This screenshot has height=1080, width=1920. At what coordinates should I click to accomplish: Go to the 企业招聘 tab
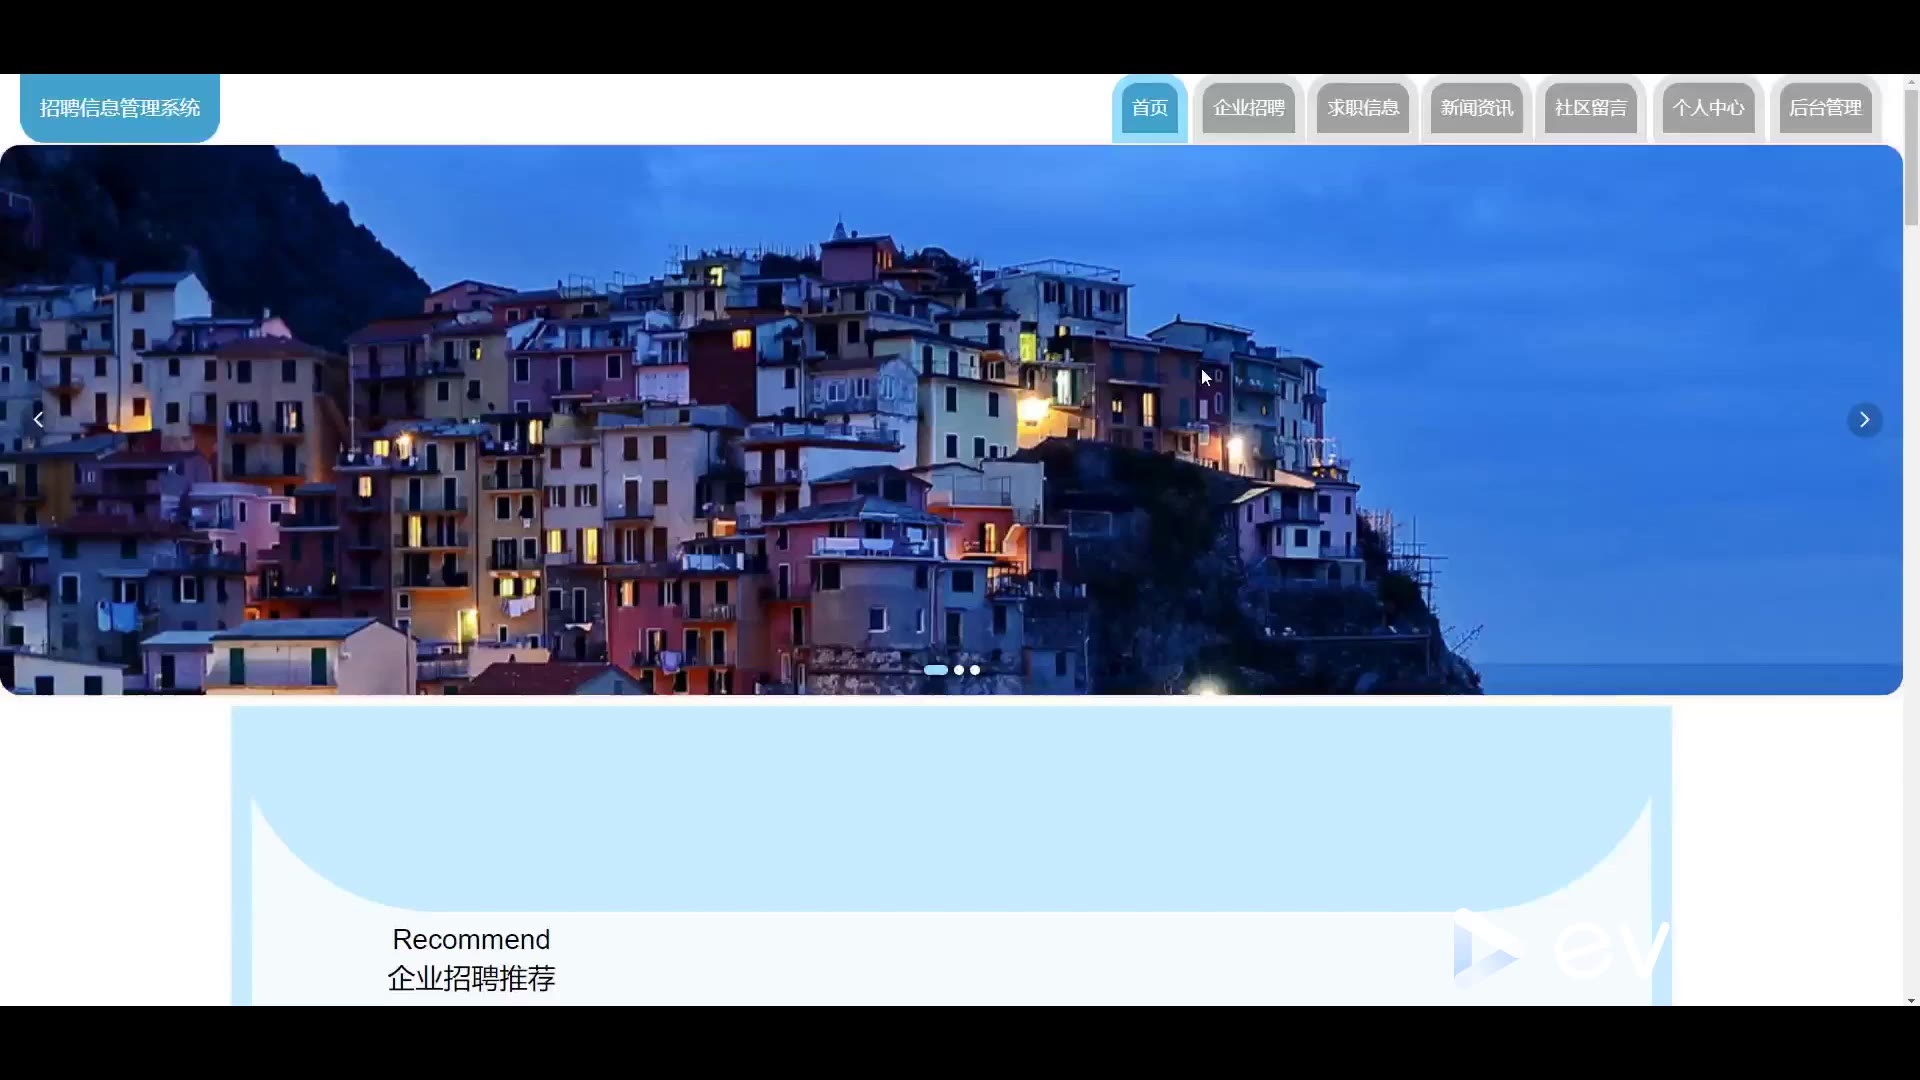[1248, 108]
